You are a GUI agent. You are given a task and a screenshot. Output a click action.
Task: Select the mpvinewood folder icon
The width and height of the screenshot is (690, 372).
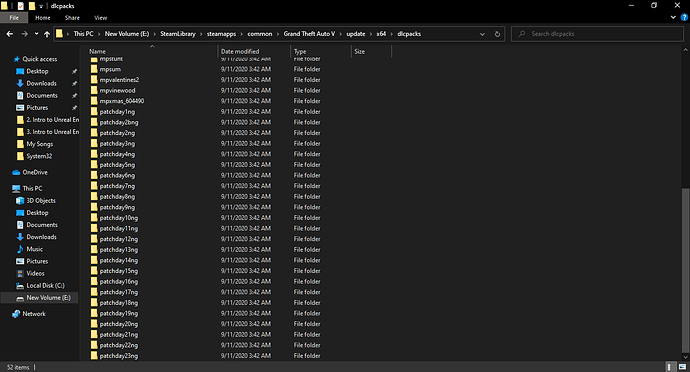pyautogui.click(x=94, y=90)
